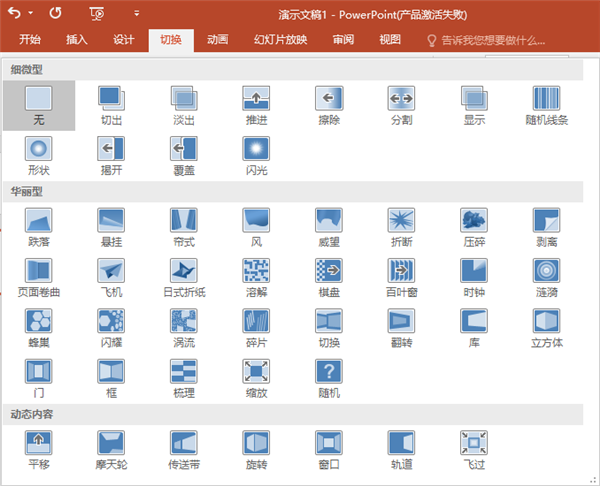Apply the 跌落 fall over transition
600x486 pixels.
click(39, 227)
